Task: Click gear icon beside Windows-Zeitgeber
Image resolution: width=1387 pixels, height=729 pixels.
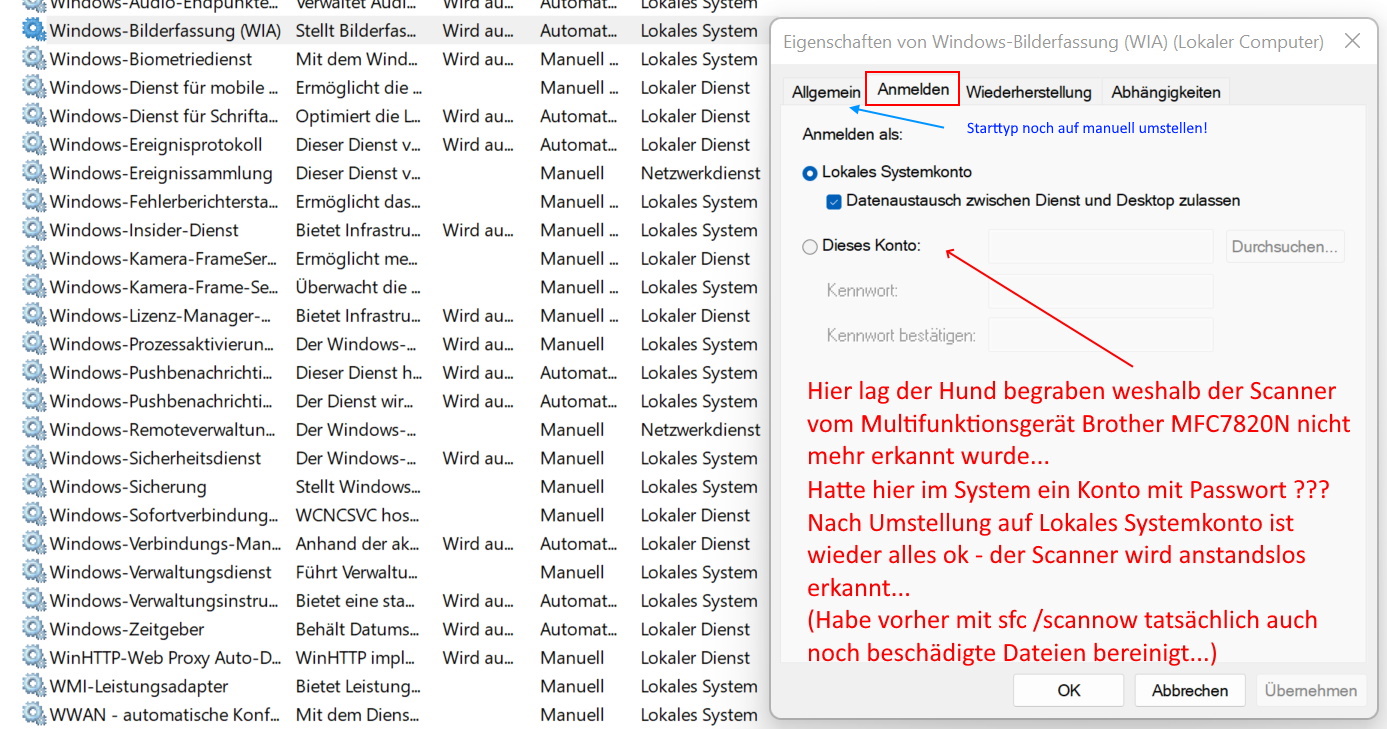Action: coord(34,629)
